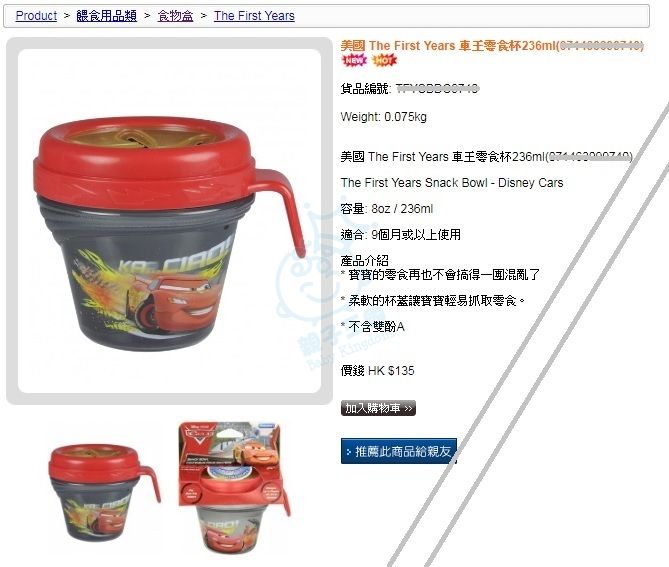
Task: Click The First Years Snack Bowl description
Action: click(x=452, y=183)
